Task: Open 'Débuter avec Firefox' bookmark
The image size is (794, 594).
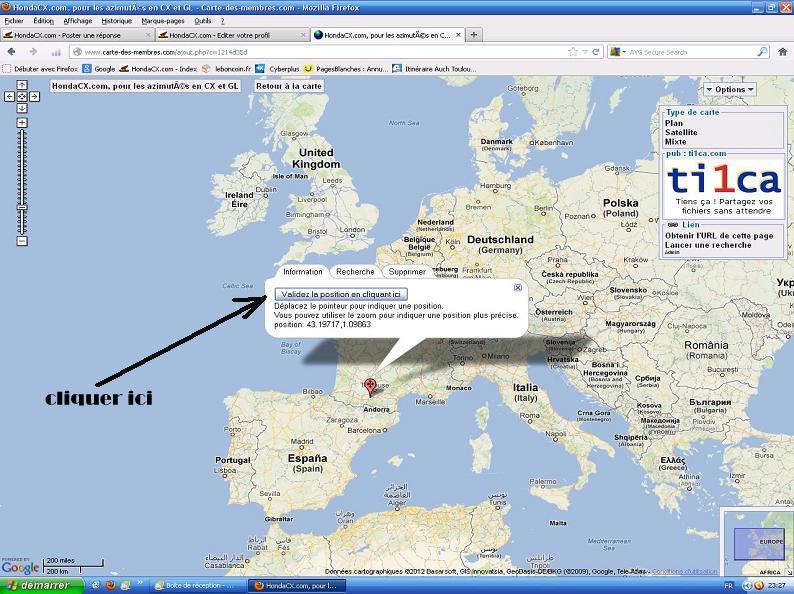Action: click(x=41, y=68)
